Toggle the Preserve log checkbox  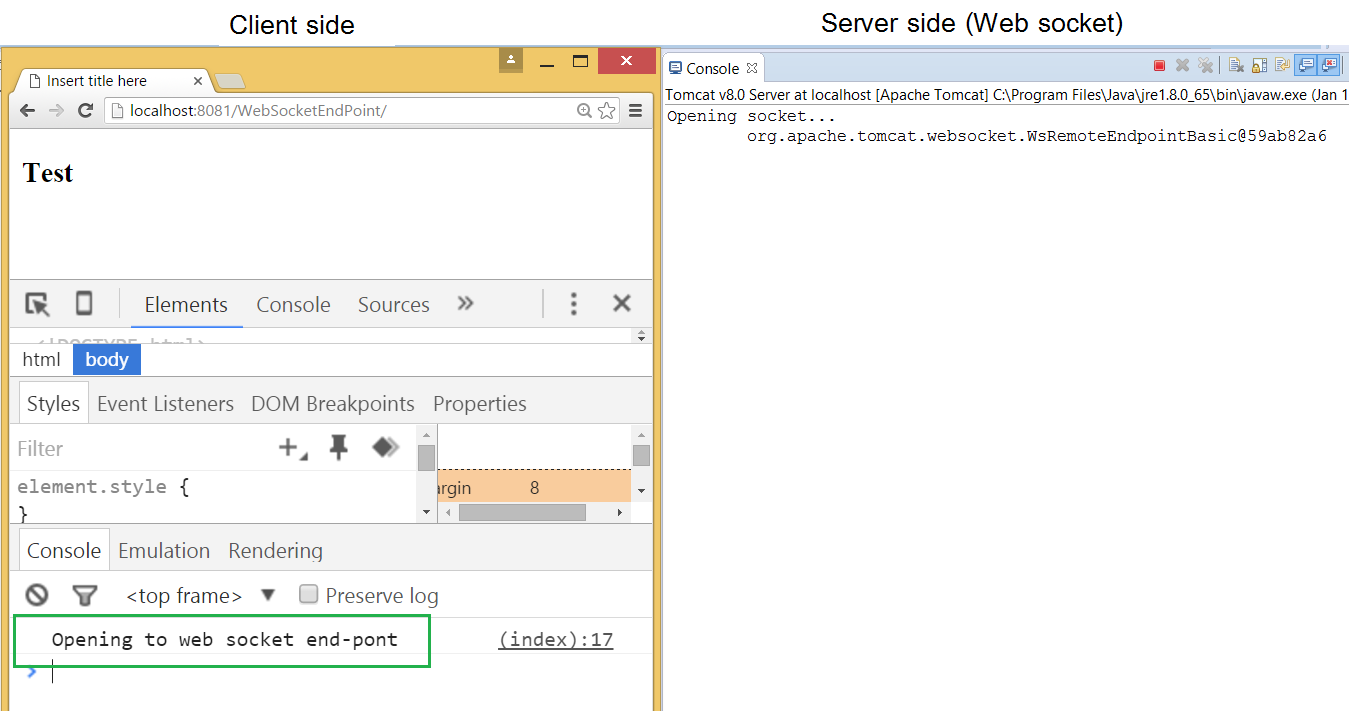click(309, 594)
